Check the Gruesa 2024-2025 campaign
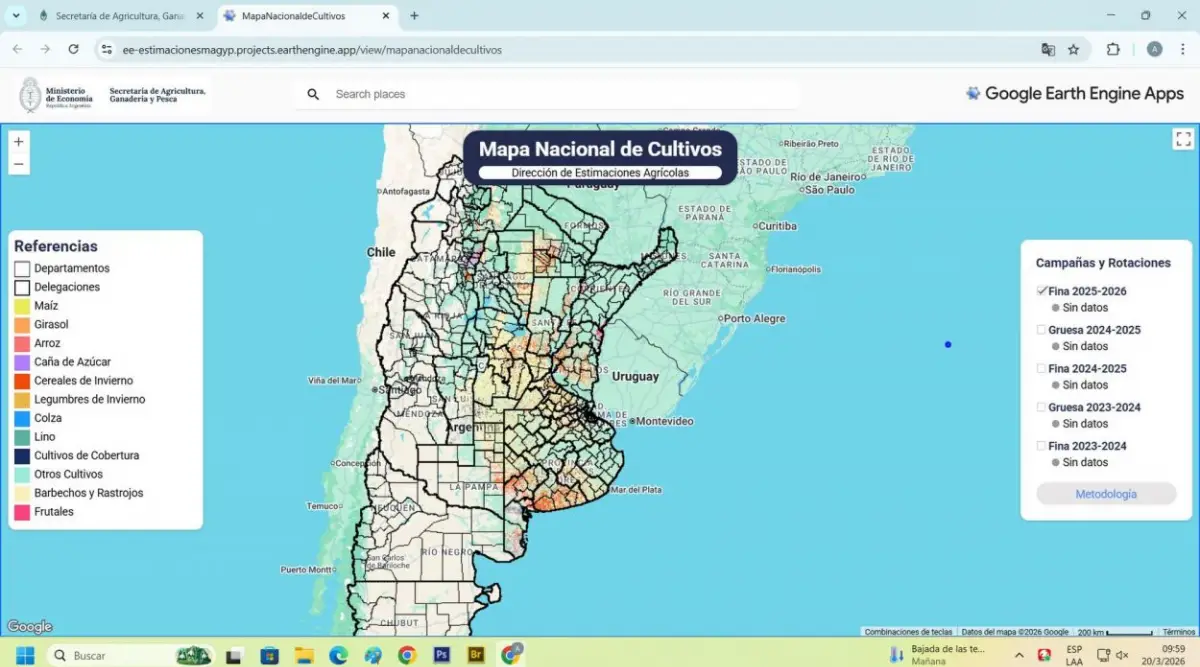1200x667 pixels. [1040, 329]
